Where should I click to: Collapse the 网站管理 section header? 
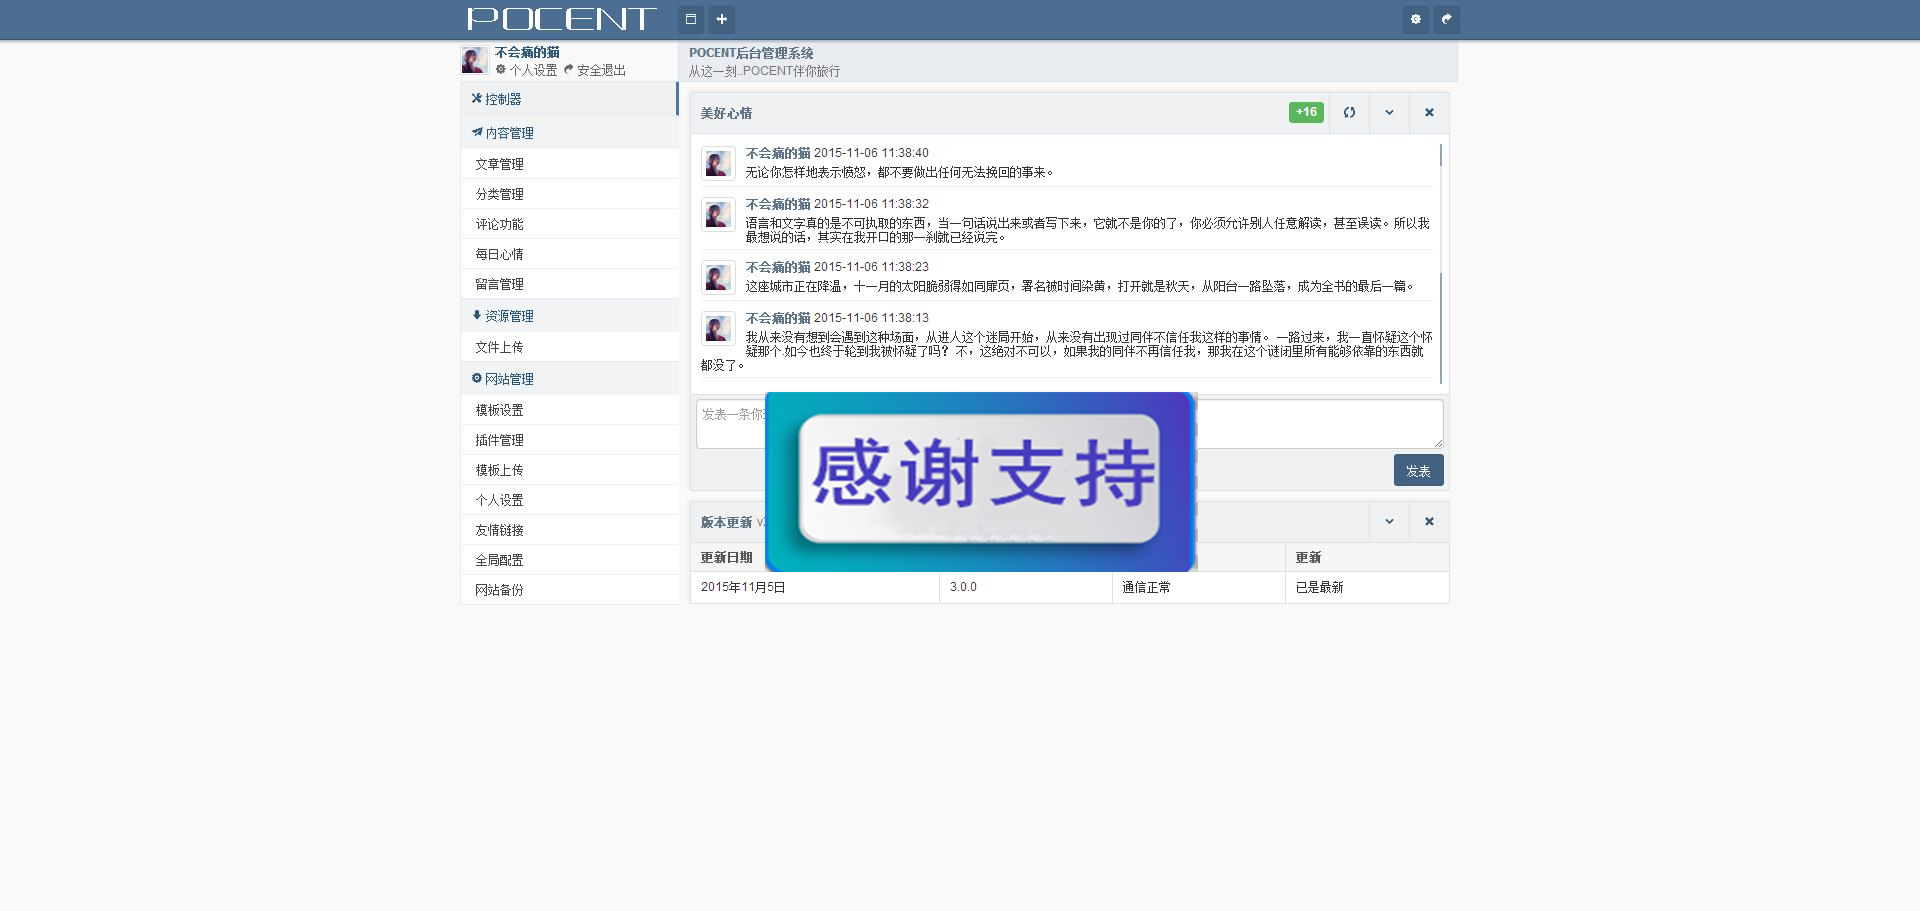coord(569,379)
